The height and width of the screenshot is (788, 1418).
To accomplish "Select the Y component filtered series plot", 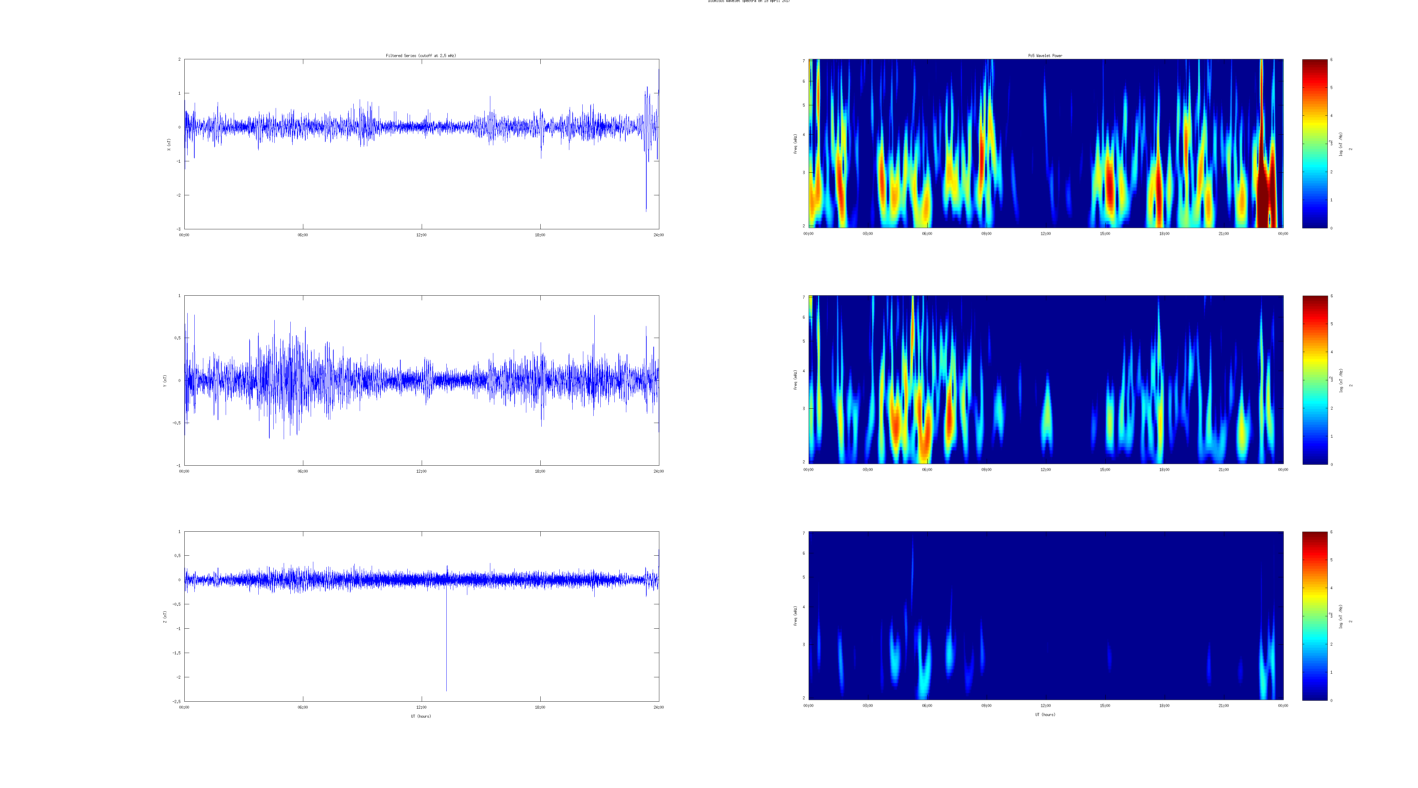I will 421,380.
